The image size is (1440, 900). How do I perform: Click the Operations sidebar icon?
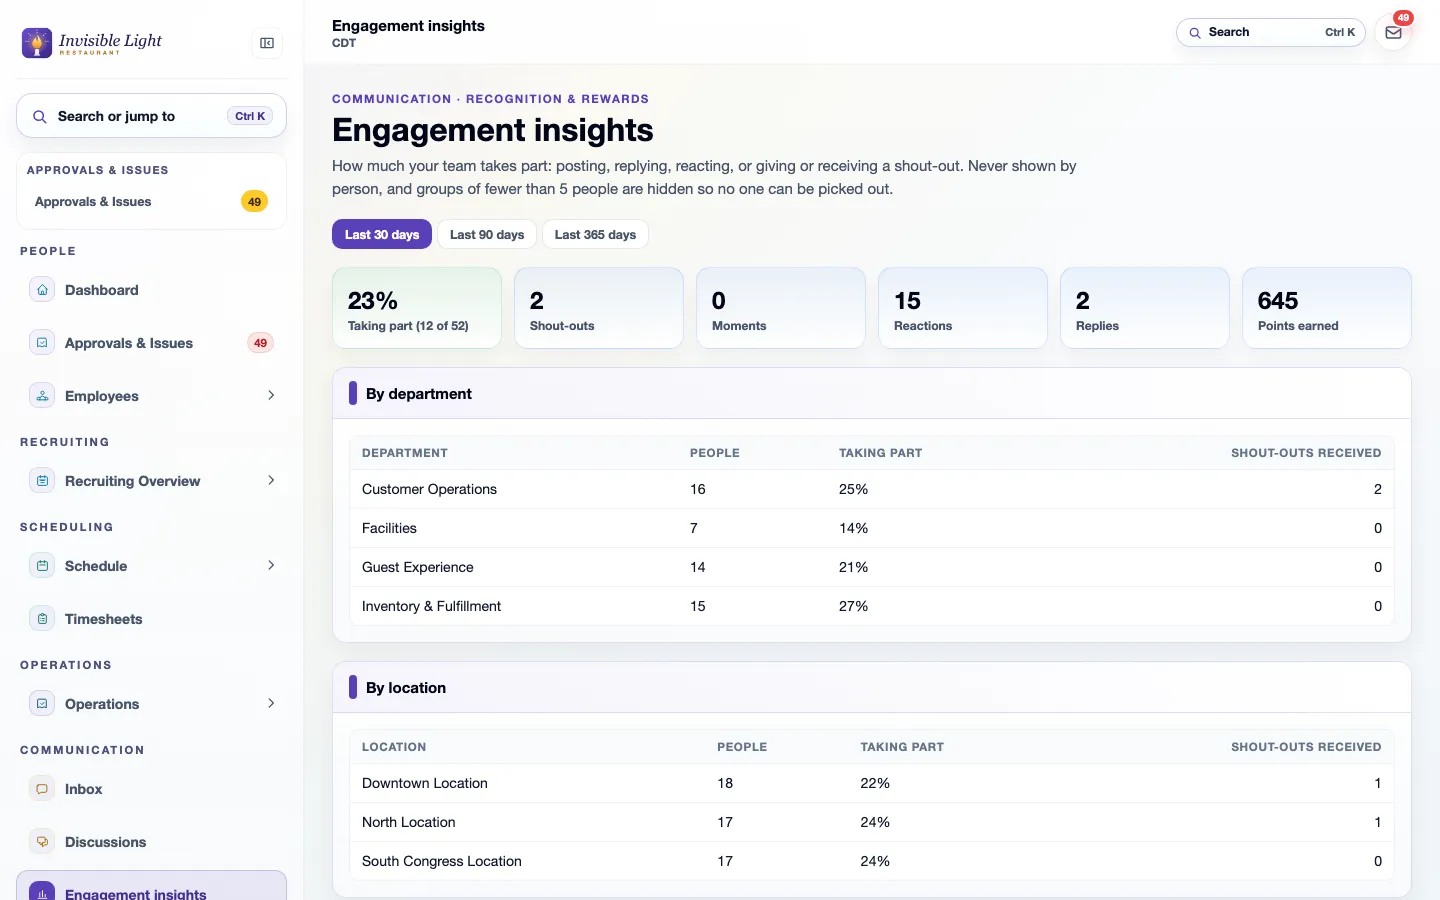tap(42, 704)
